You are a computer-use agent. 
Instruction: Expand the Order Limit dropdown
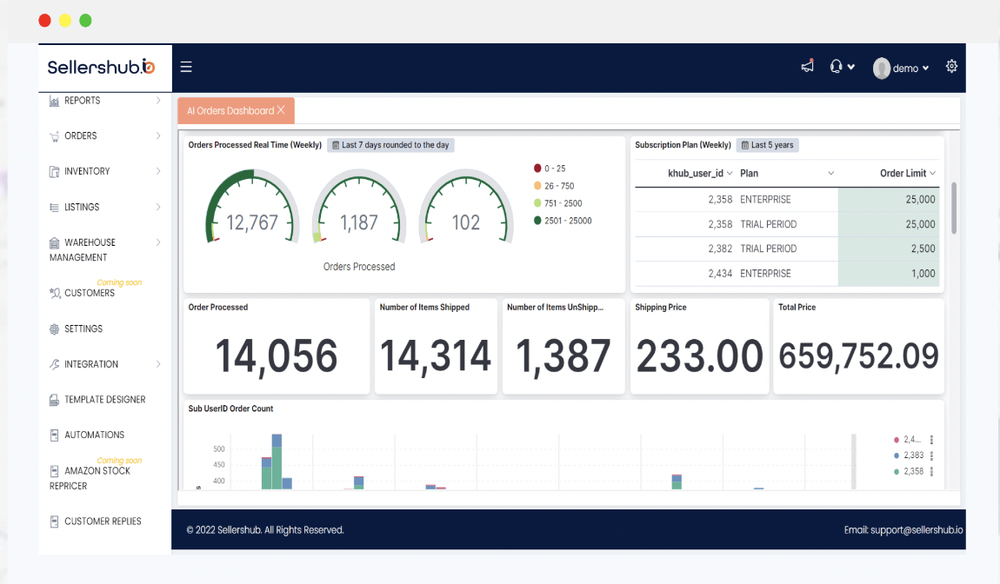(933, 173)
